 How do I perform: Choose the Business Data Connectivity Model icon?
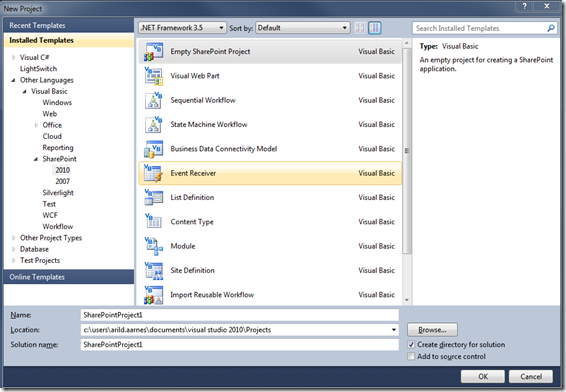[153, 149]
